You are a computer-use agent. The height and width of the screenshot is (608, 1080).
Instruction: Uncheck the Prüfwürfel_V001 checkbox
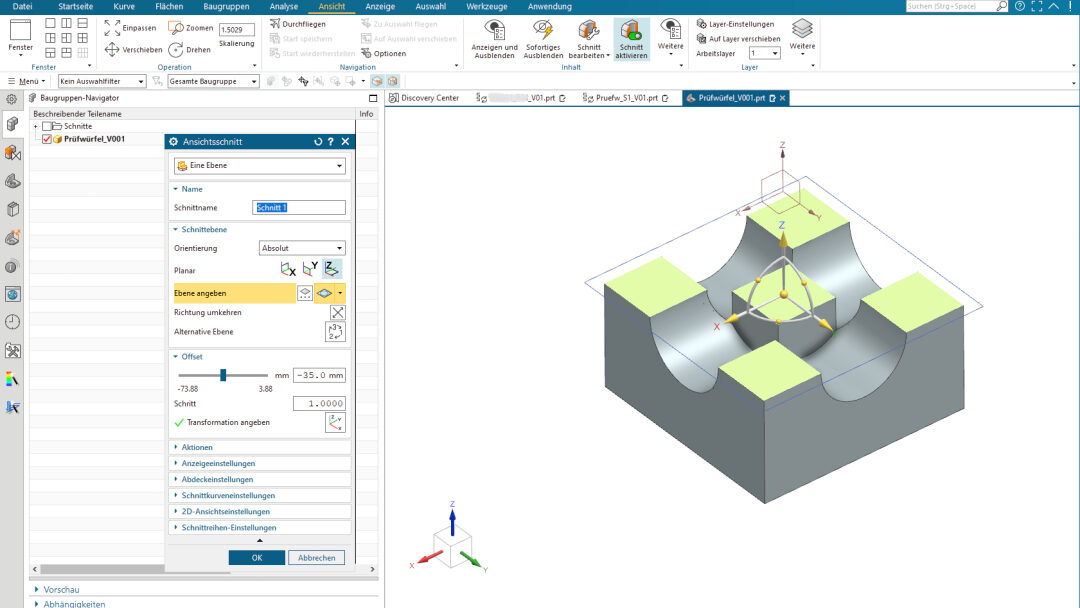(47, 139)
